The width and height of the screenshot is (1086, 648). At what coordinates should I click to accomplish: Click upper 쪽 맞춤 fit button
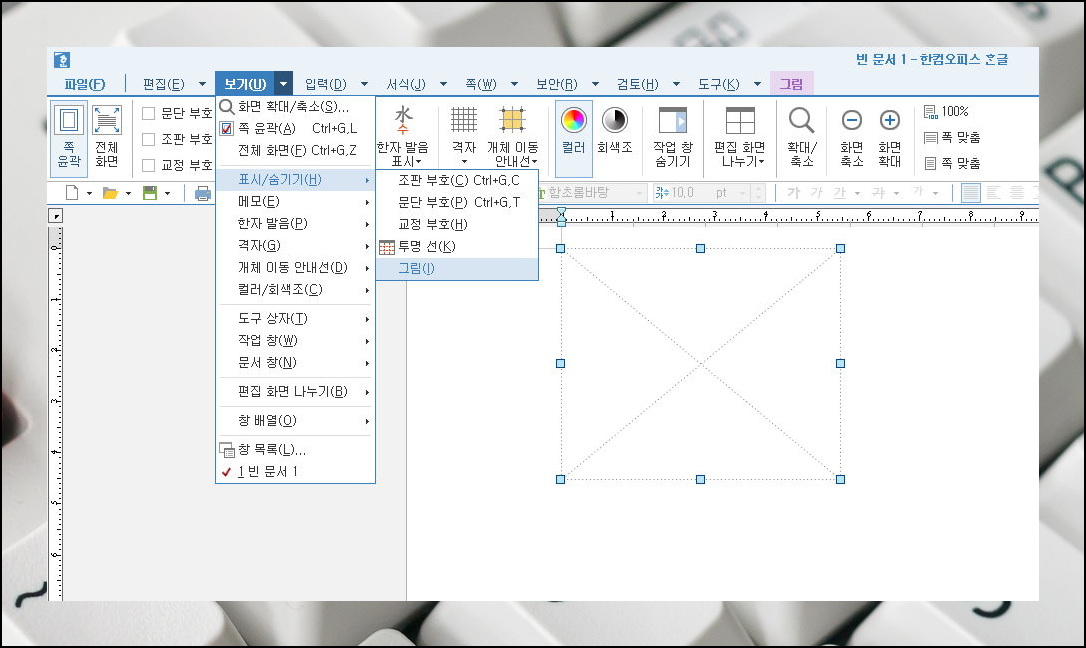[x=952, y=138]
